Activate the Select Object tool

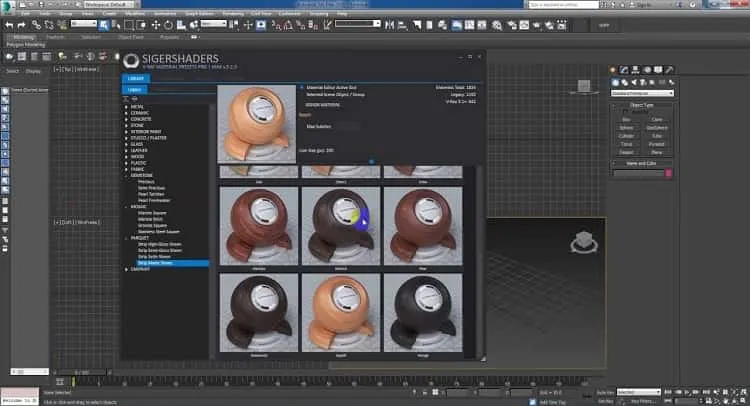pos(104,25)
